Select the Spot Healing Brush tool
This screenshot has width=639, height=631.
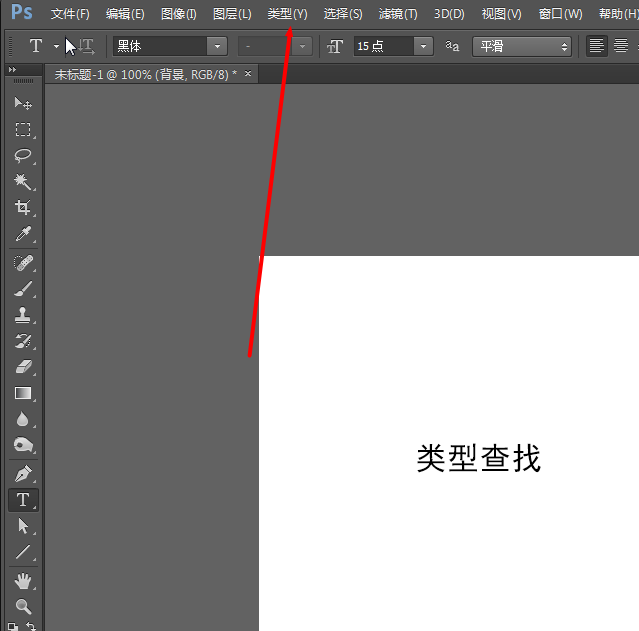point(23,263)
